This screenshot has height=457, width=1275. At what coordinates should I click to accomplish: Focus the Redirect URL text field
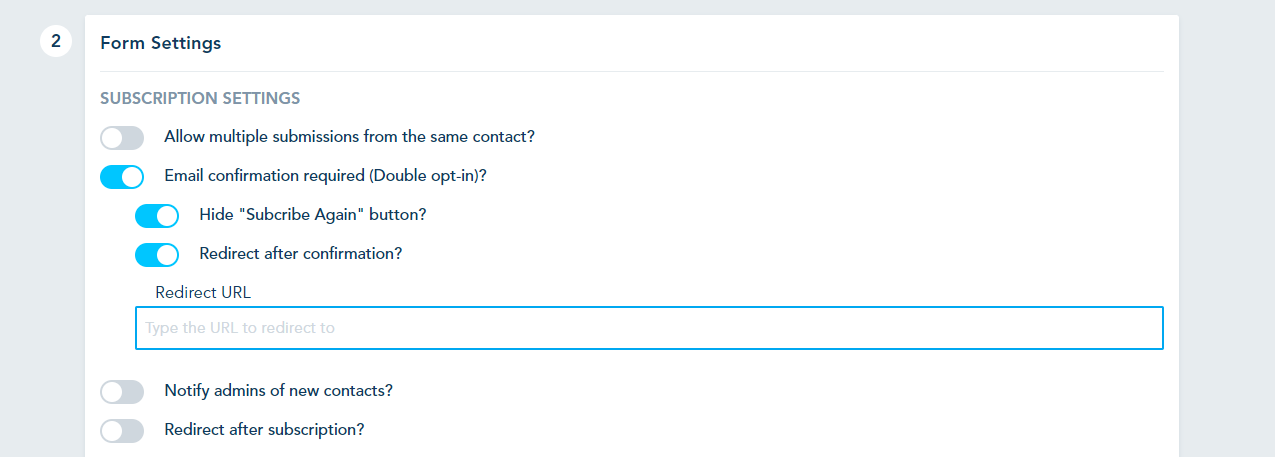648,328
